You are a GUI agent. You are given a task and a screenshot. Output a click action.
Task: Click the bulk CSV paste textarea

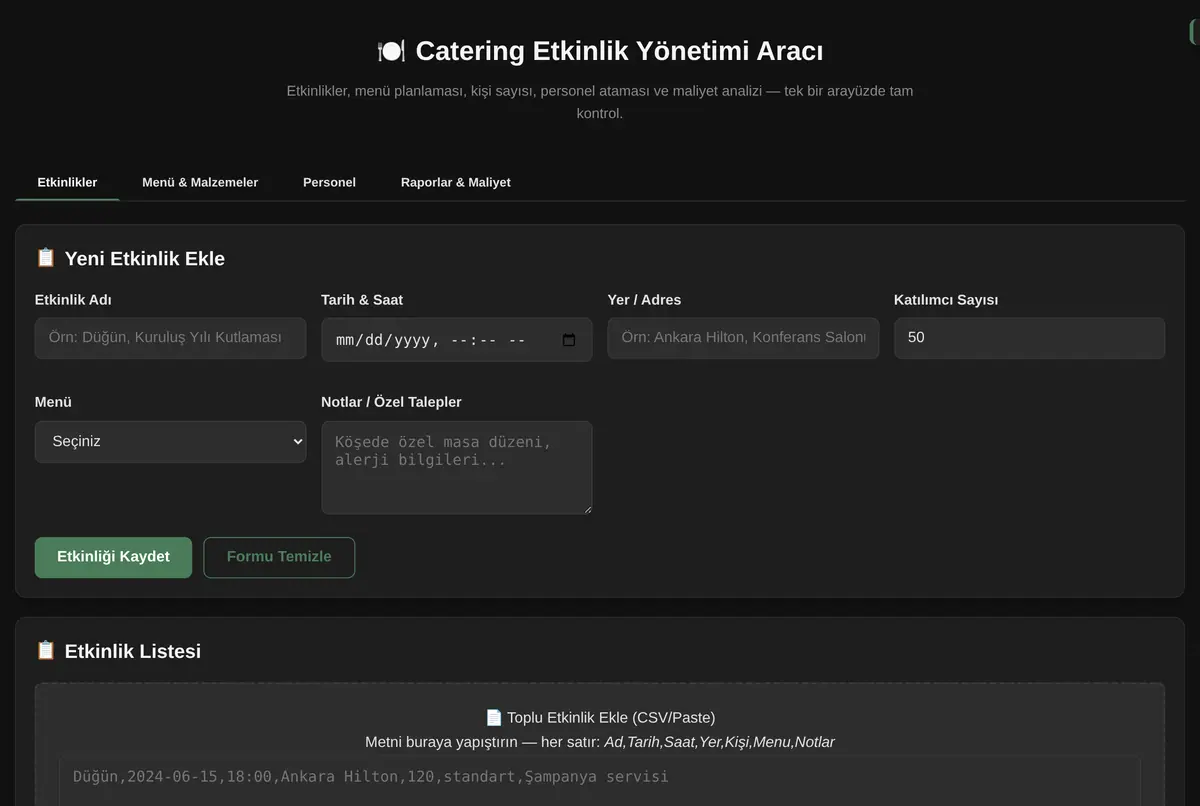[600, 781]
